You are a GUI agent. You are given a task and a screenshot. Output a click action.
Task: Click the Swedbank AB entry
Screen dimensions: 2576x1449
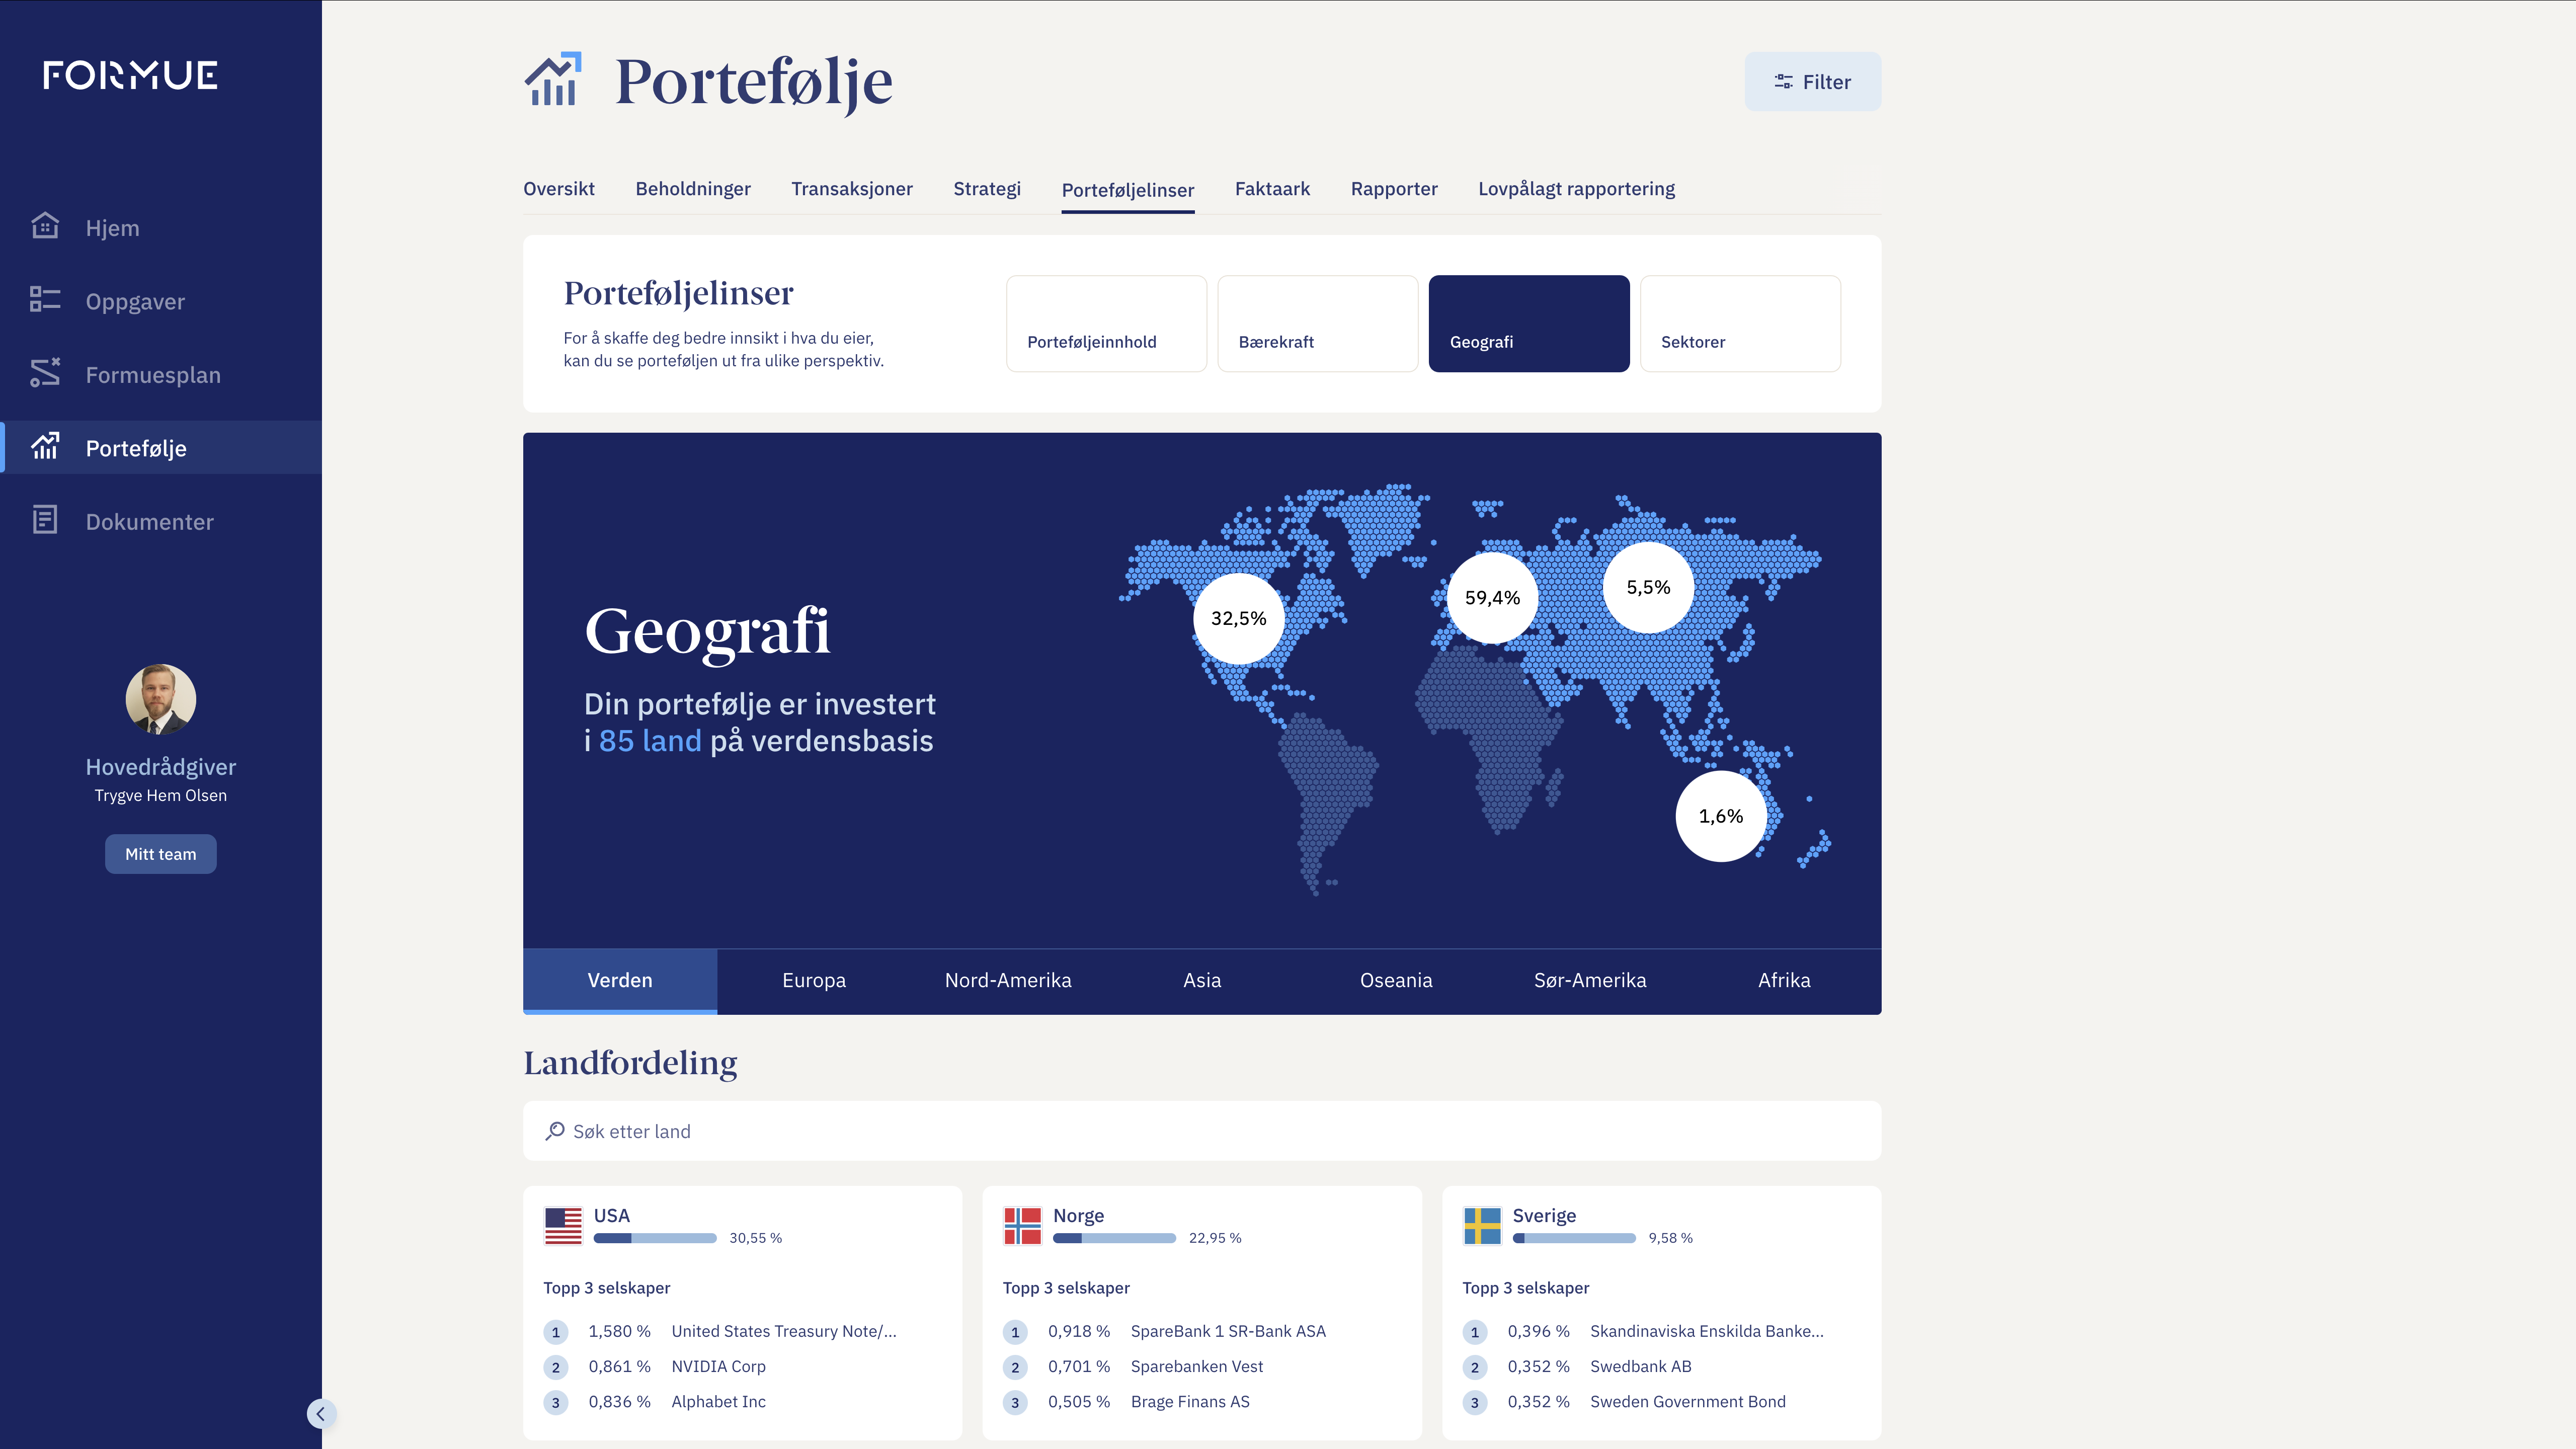point(1640,1366)
